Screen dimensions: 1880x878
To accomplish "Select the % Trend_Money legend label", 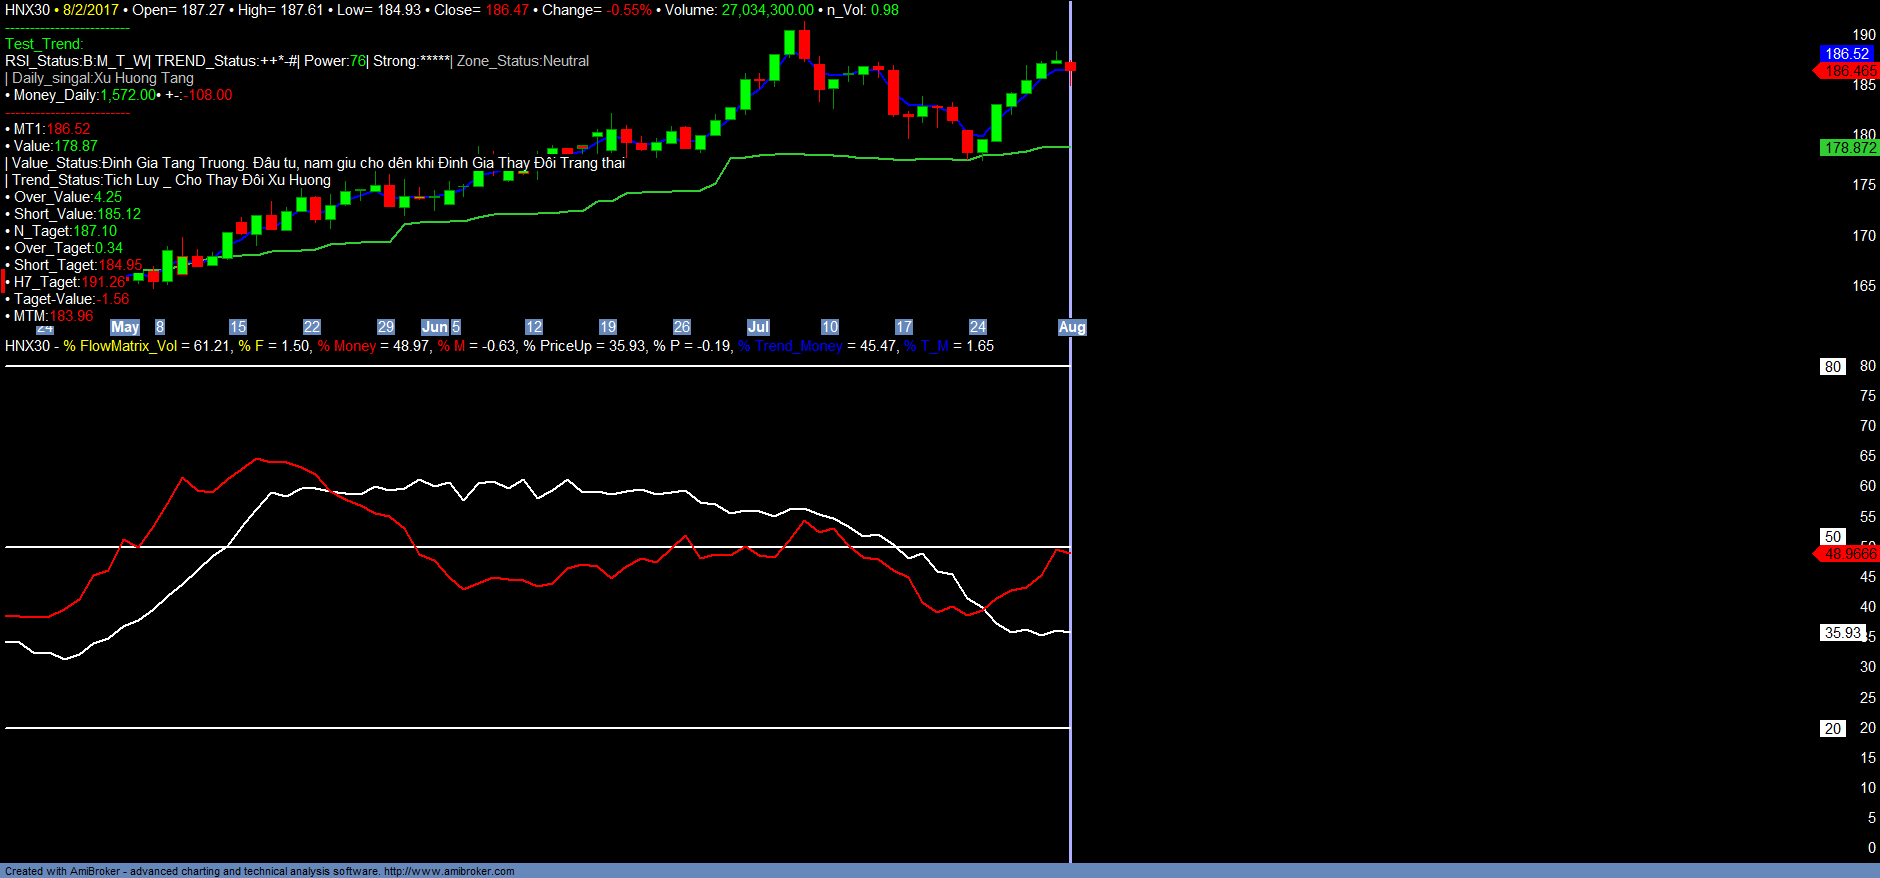I will (790, 346).
